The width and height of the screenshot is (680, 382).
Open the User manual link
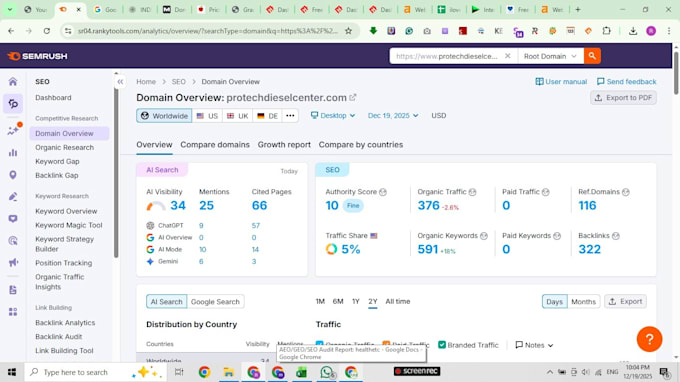click(561, 82)
